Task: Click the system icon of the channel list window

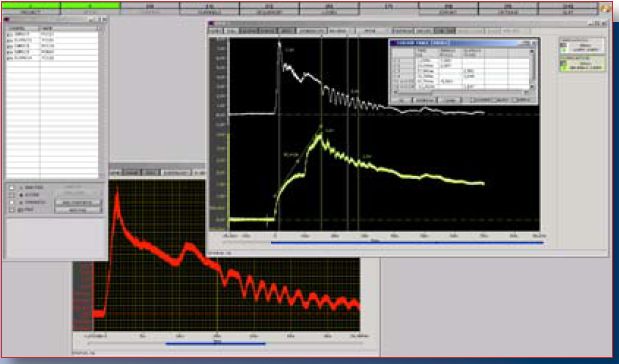Action: coord(6,19)
